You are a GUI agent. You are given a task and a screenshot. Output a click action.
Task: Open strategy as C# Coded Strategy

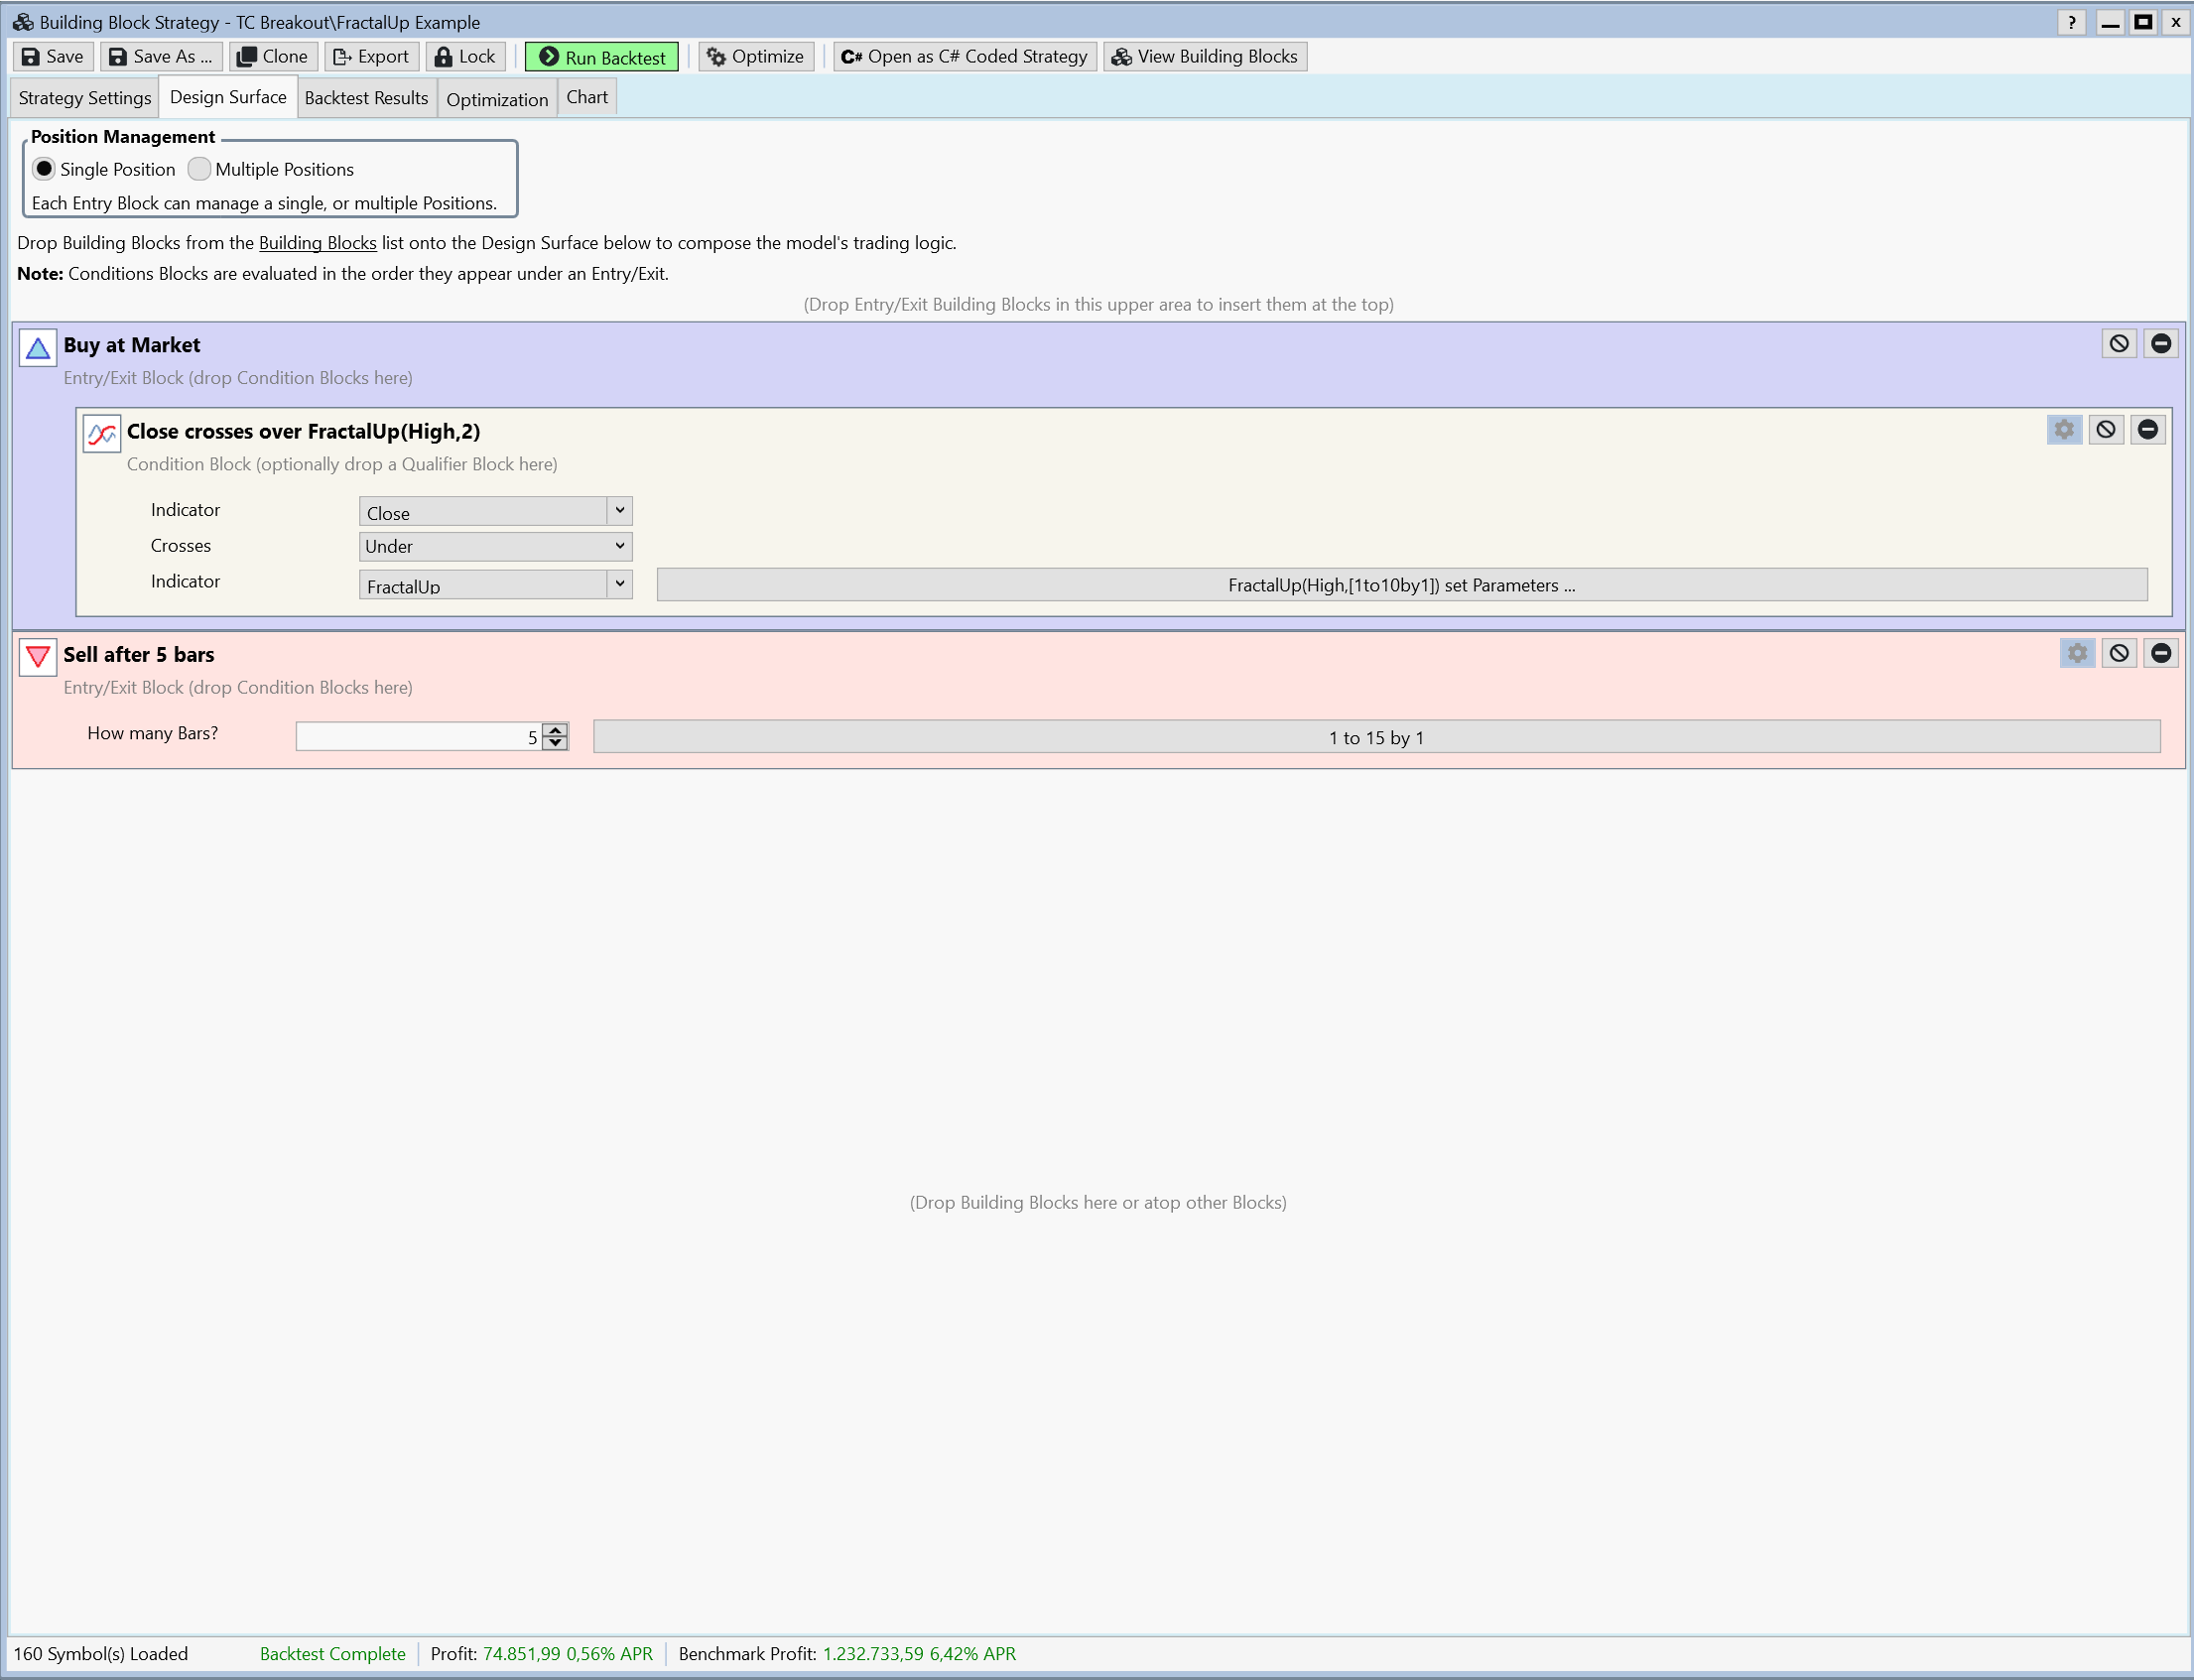[x=962, y=56]
